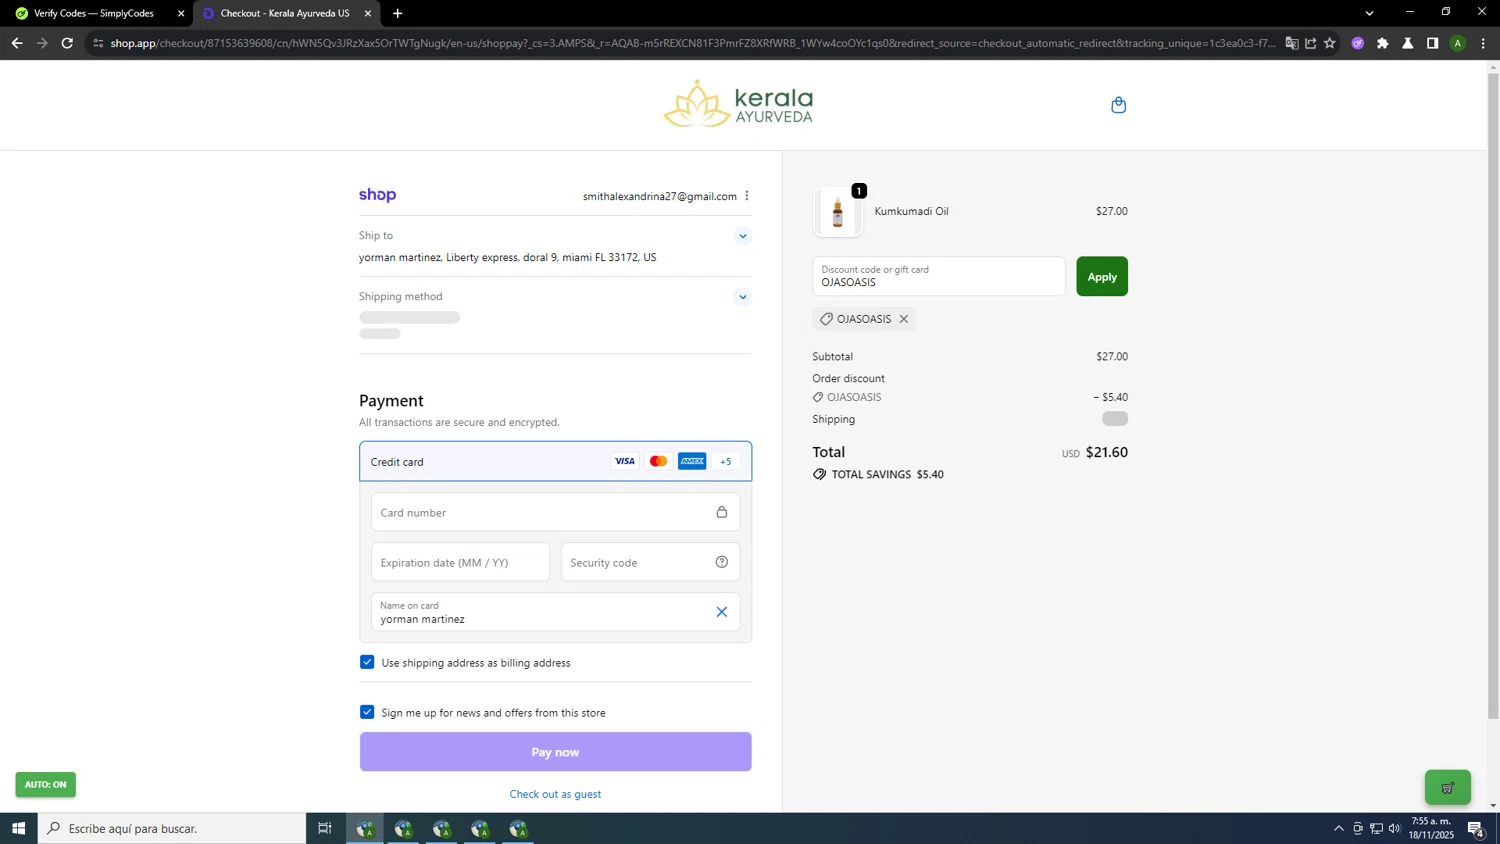1500x844 pixels.
Task: Open the browser profile avatar
Action: point(1457,43)
